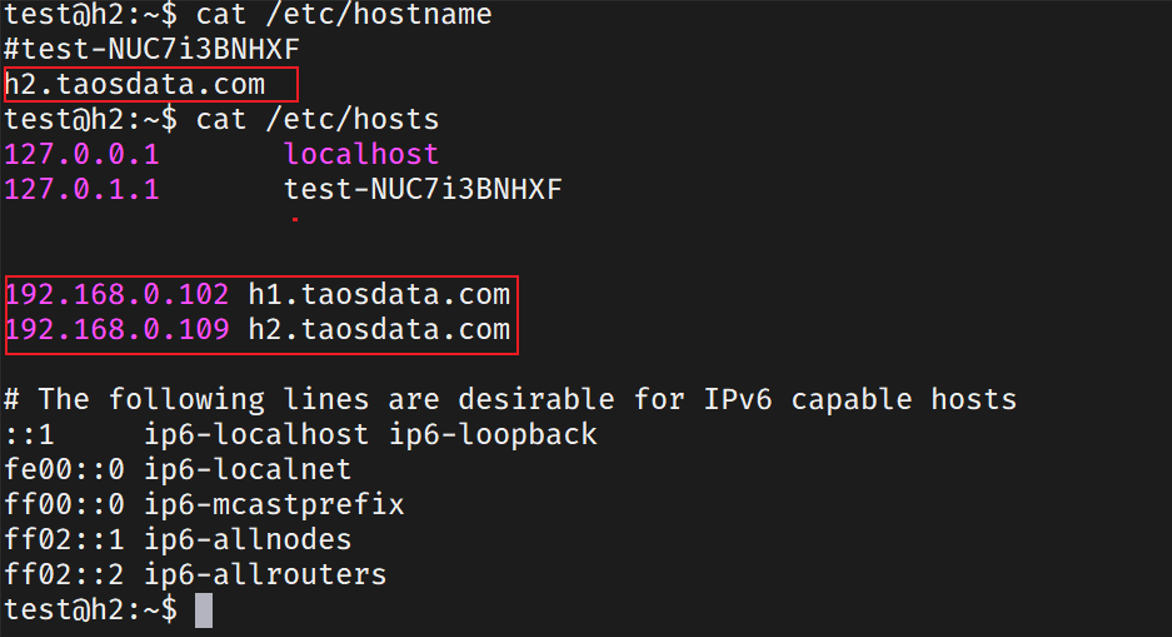Click the terminal cursor block at prompt
Viewport: 1172px width, 637px height.
pos(203,610)
